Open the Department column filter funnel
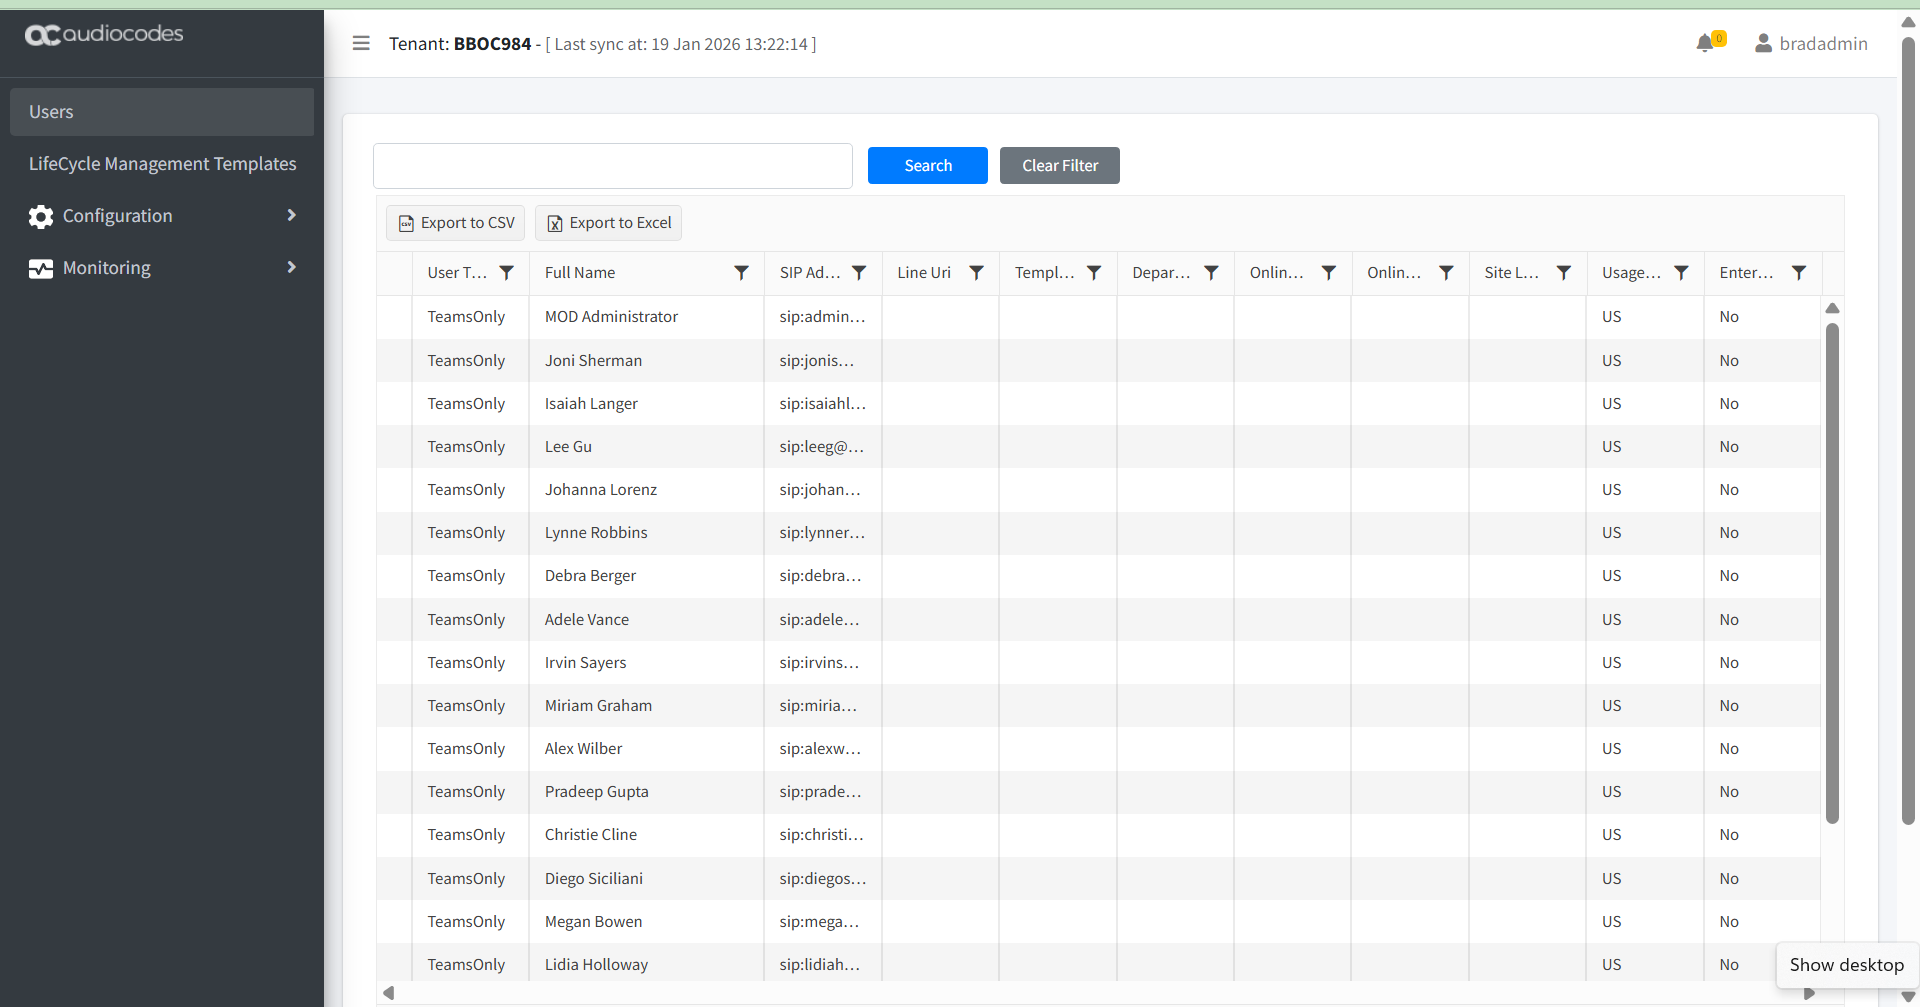The height and width of the screenshot is (1007, 1920). tap(1211, 273)
